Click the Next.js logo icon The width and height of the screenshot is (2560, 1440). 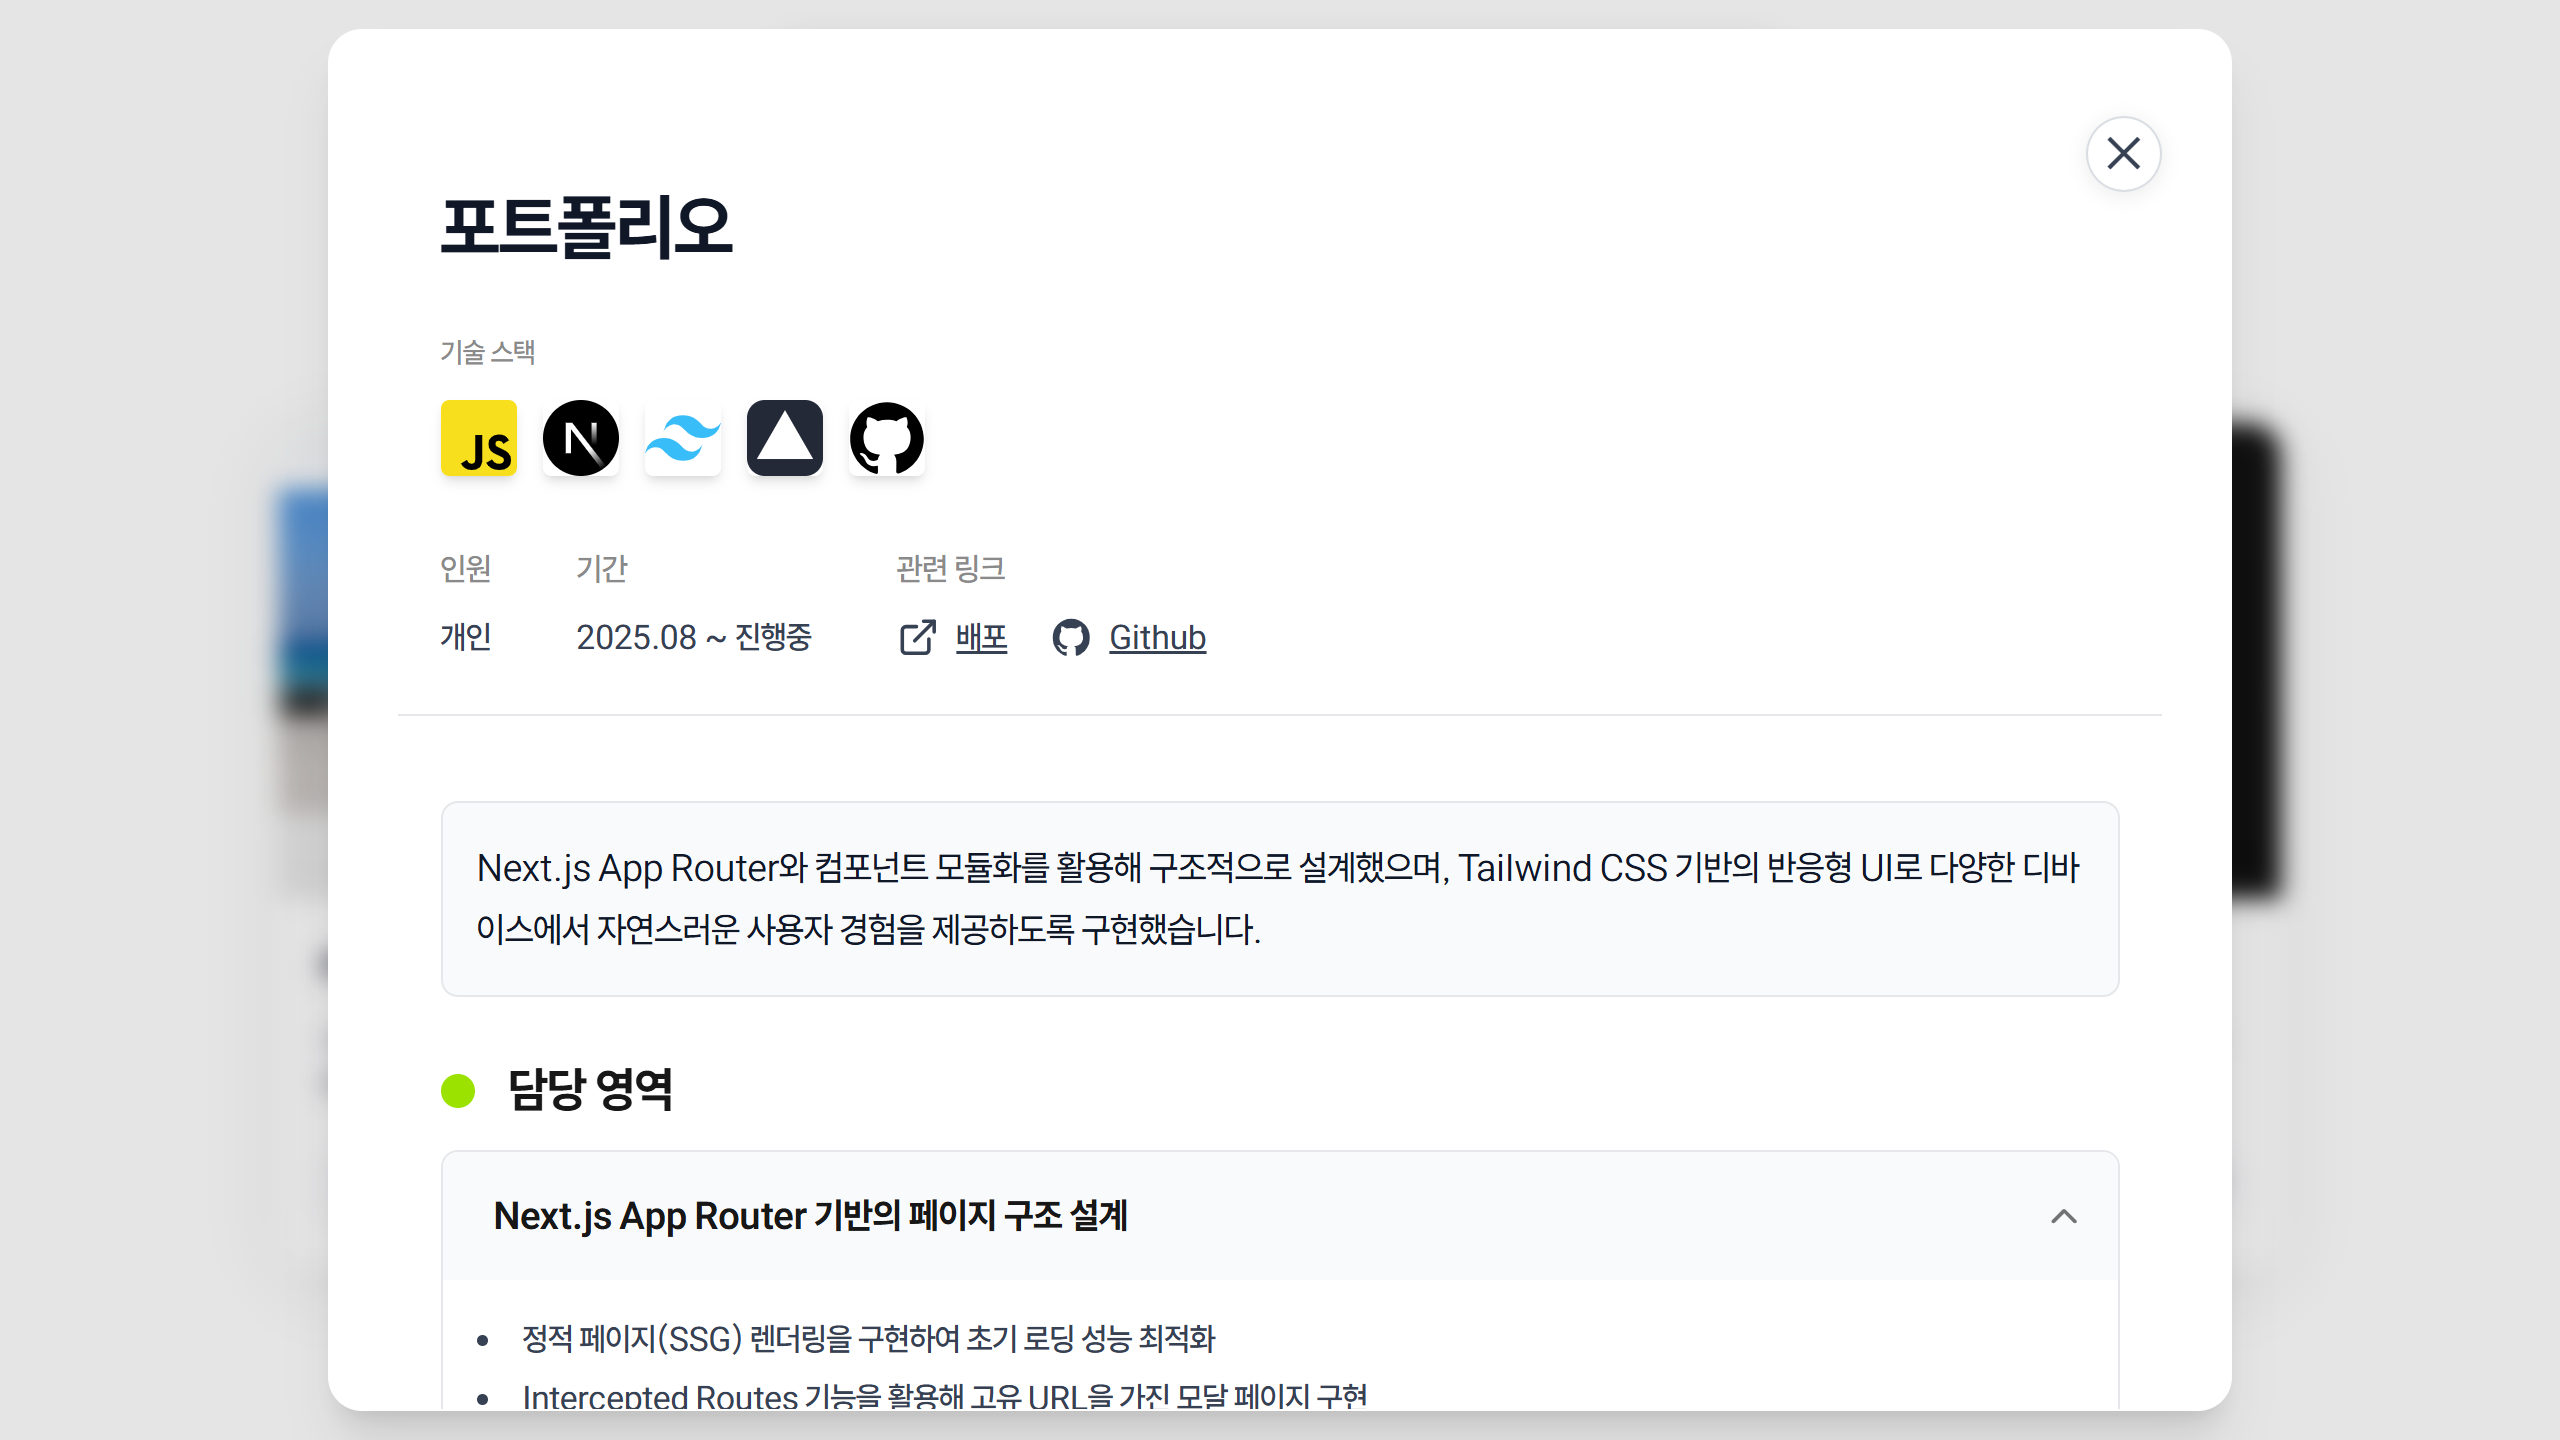point(581,438)
